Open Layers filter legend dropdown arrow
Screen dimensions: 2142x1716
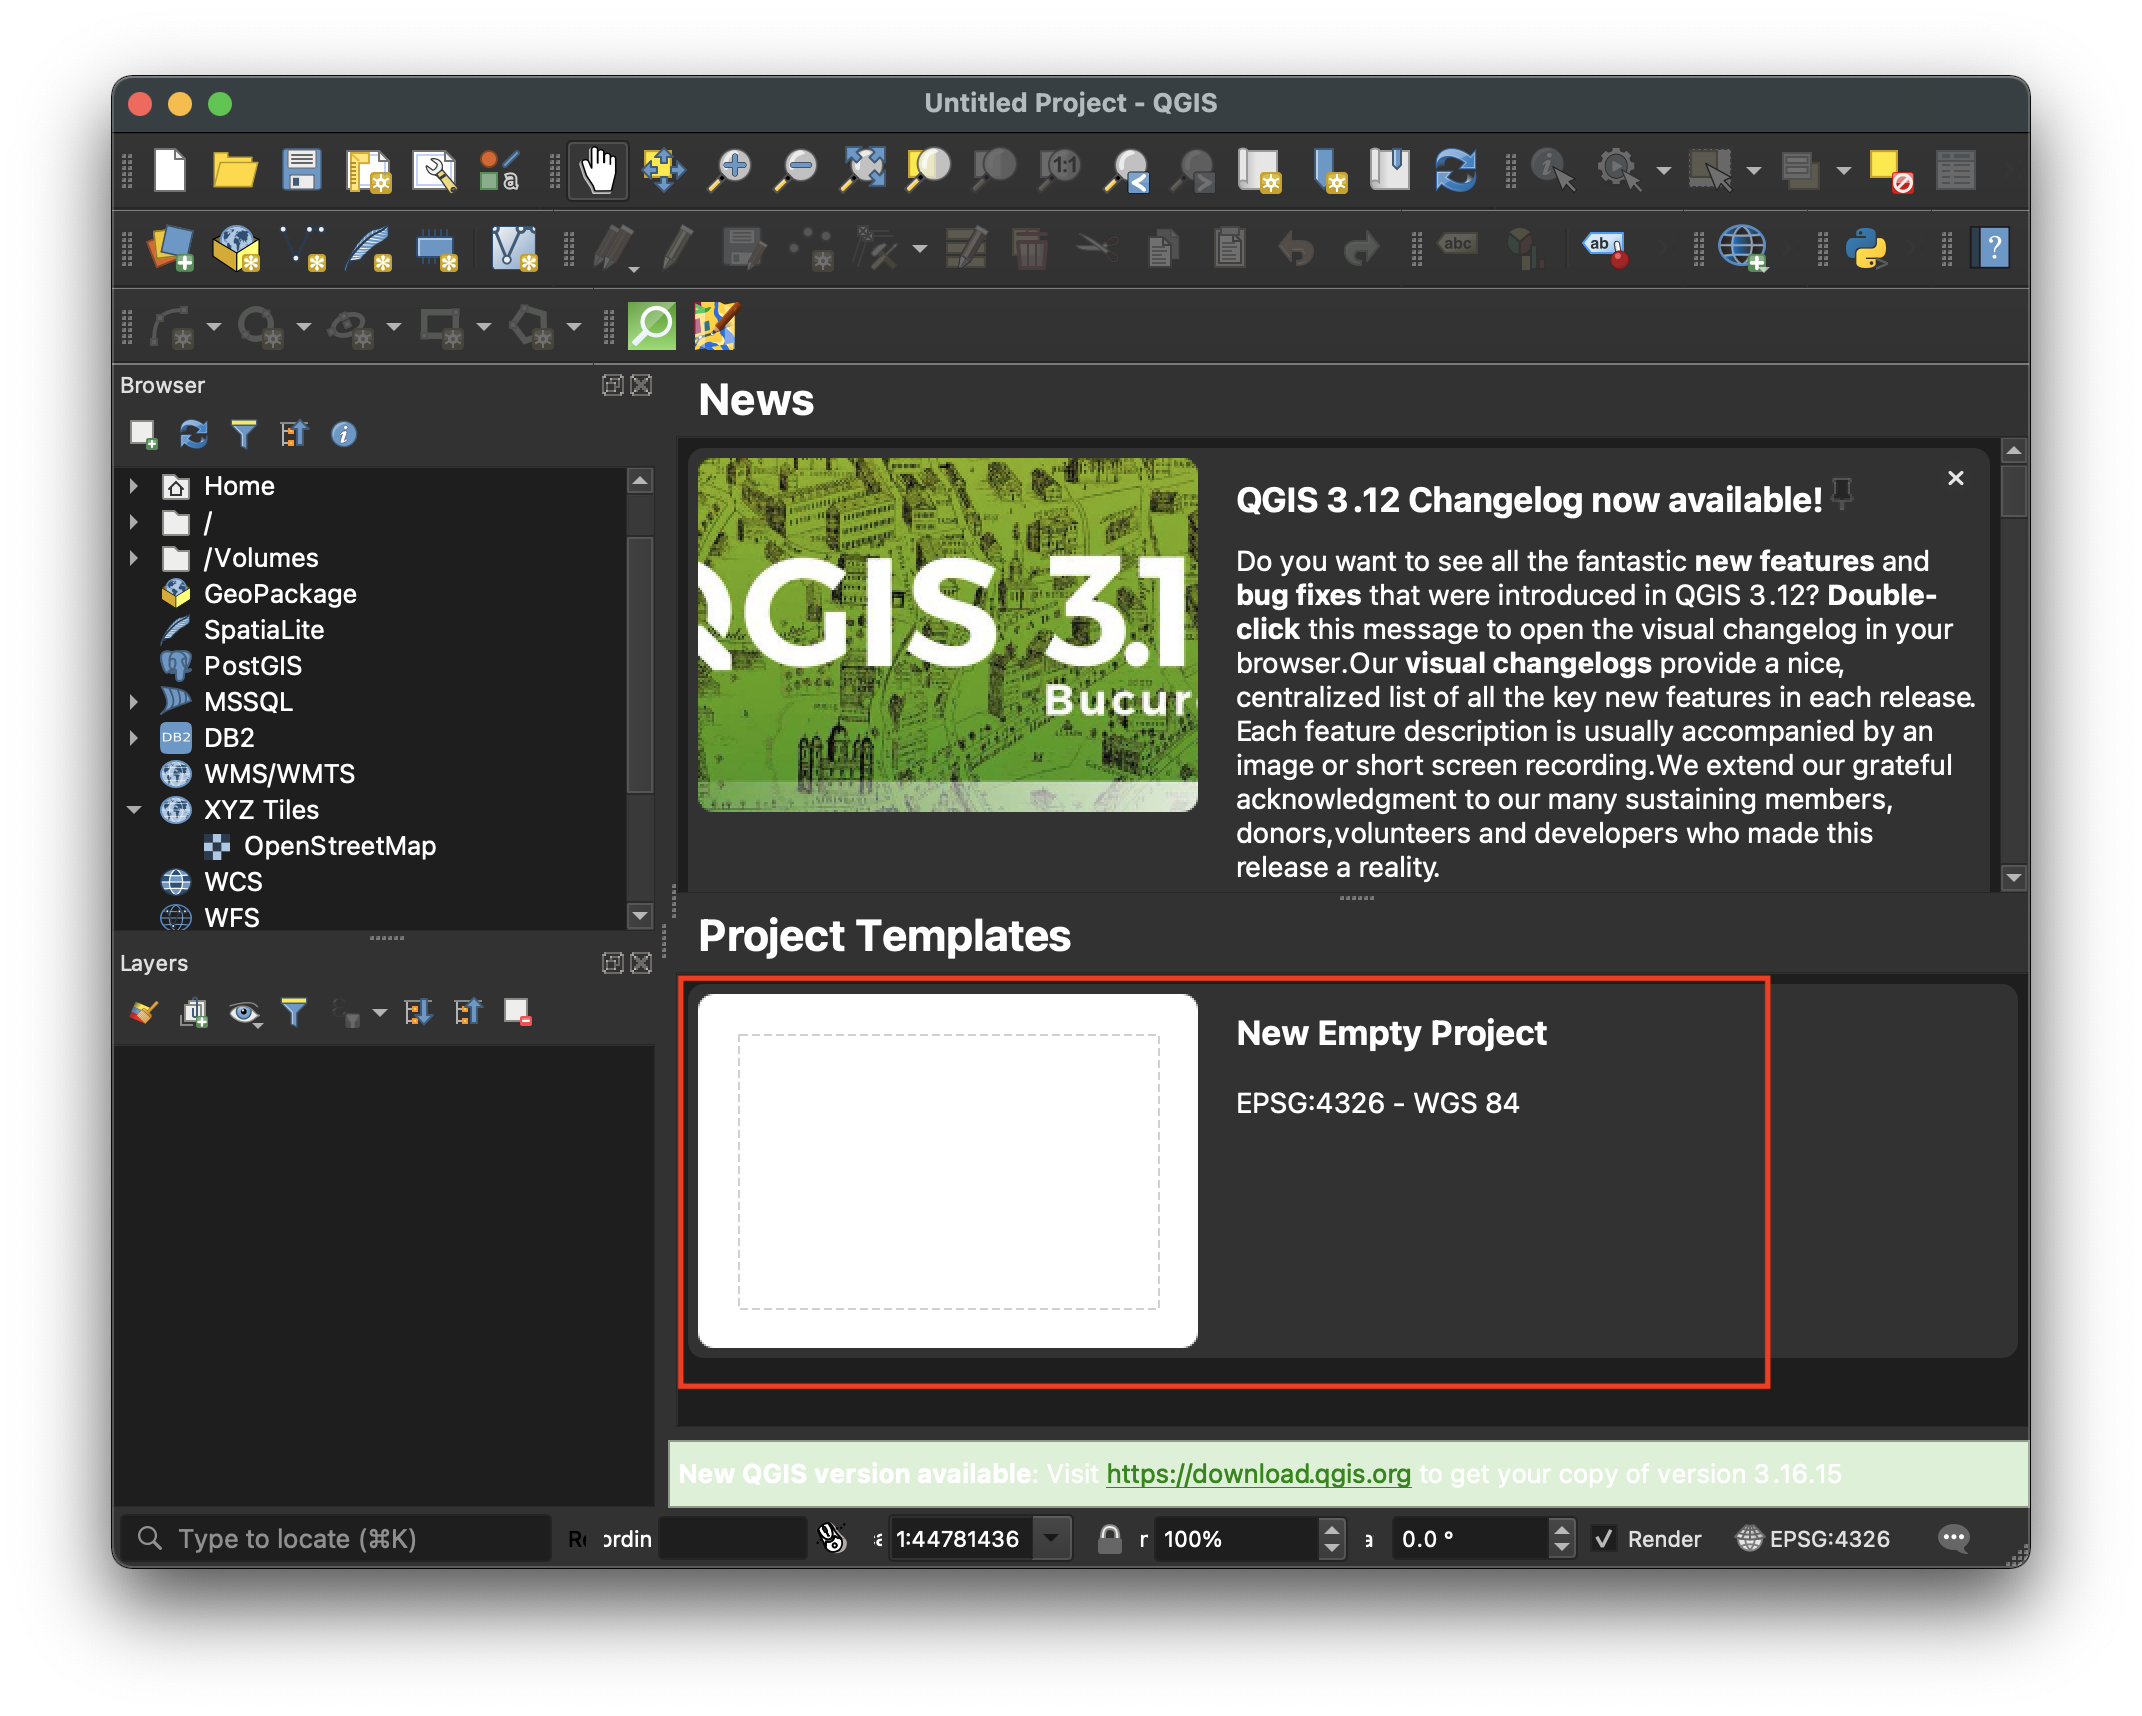tap(379, 1013)
